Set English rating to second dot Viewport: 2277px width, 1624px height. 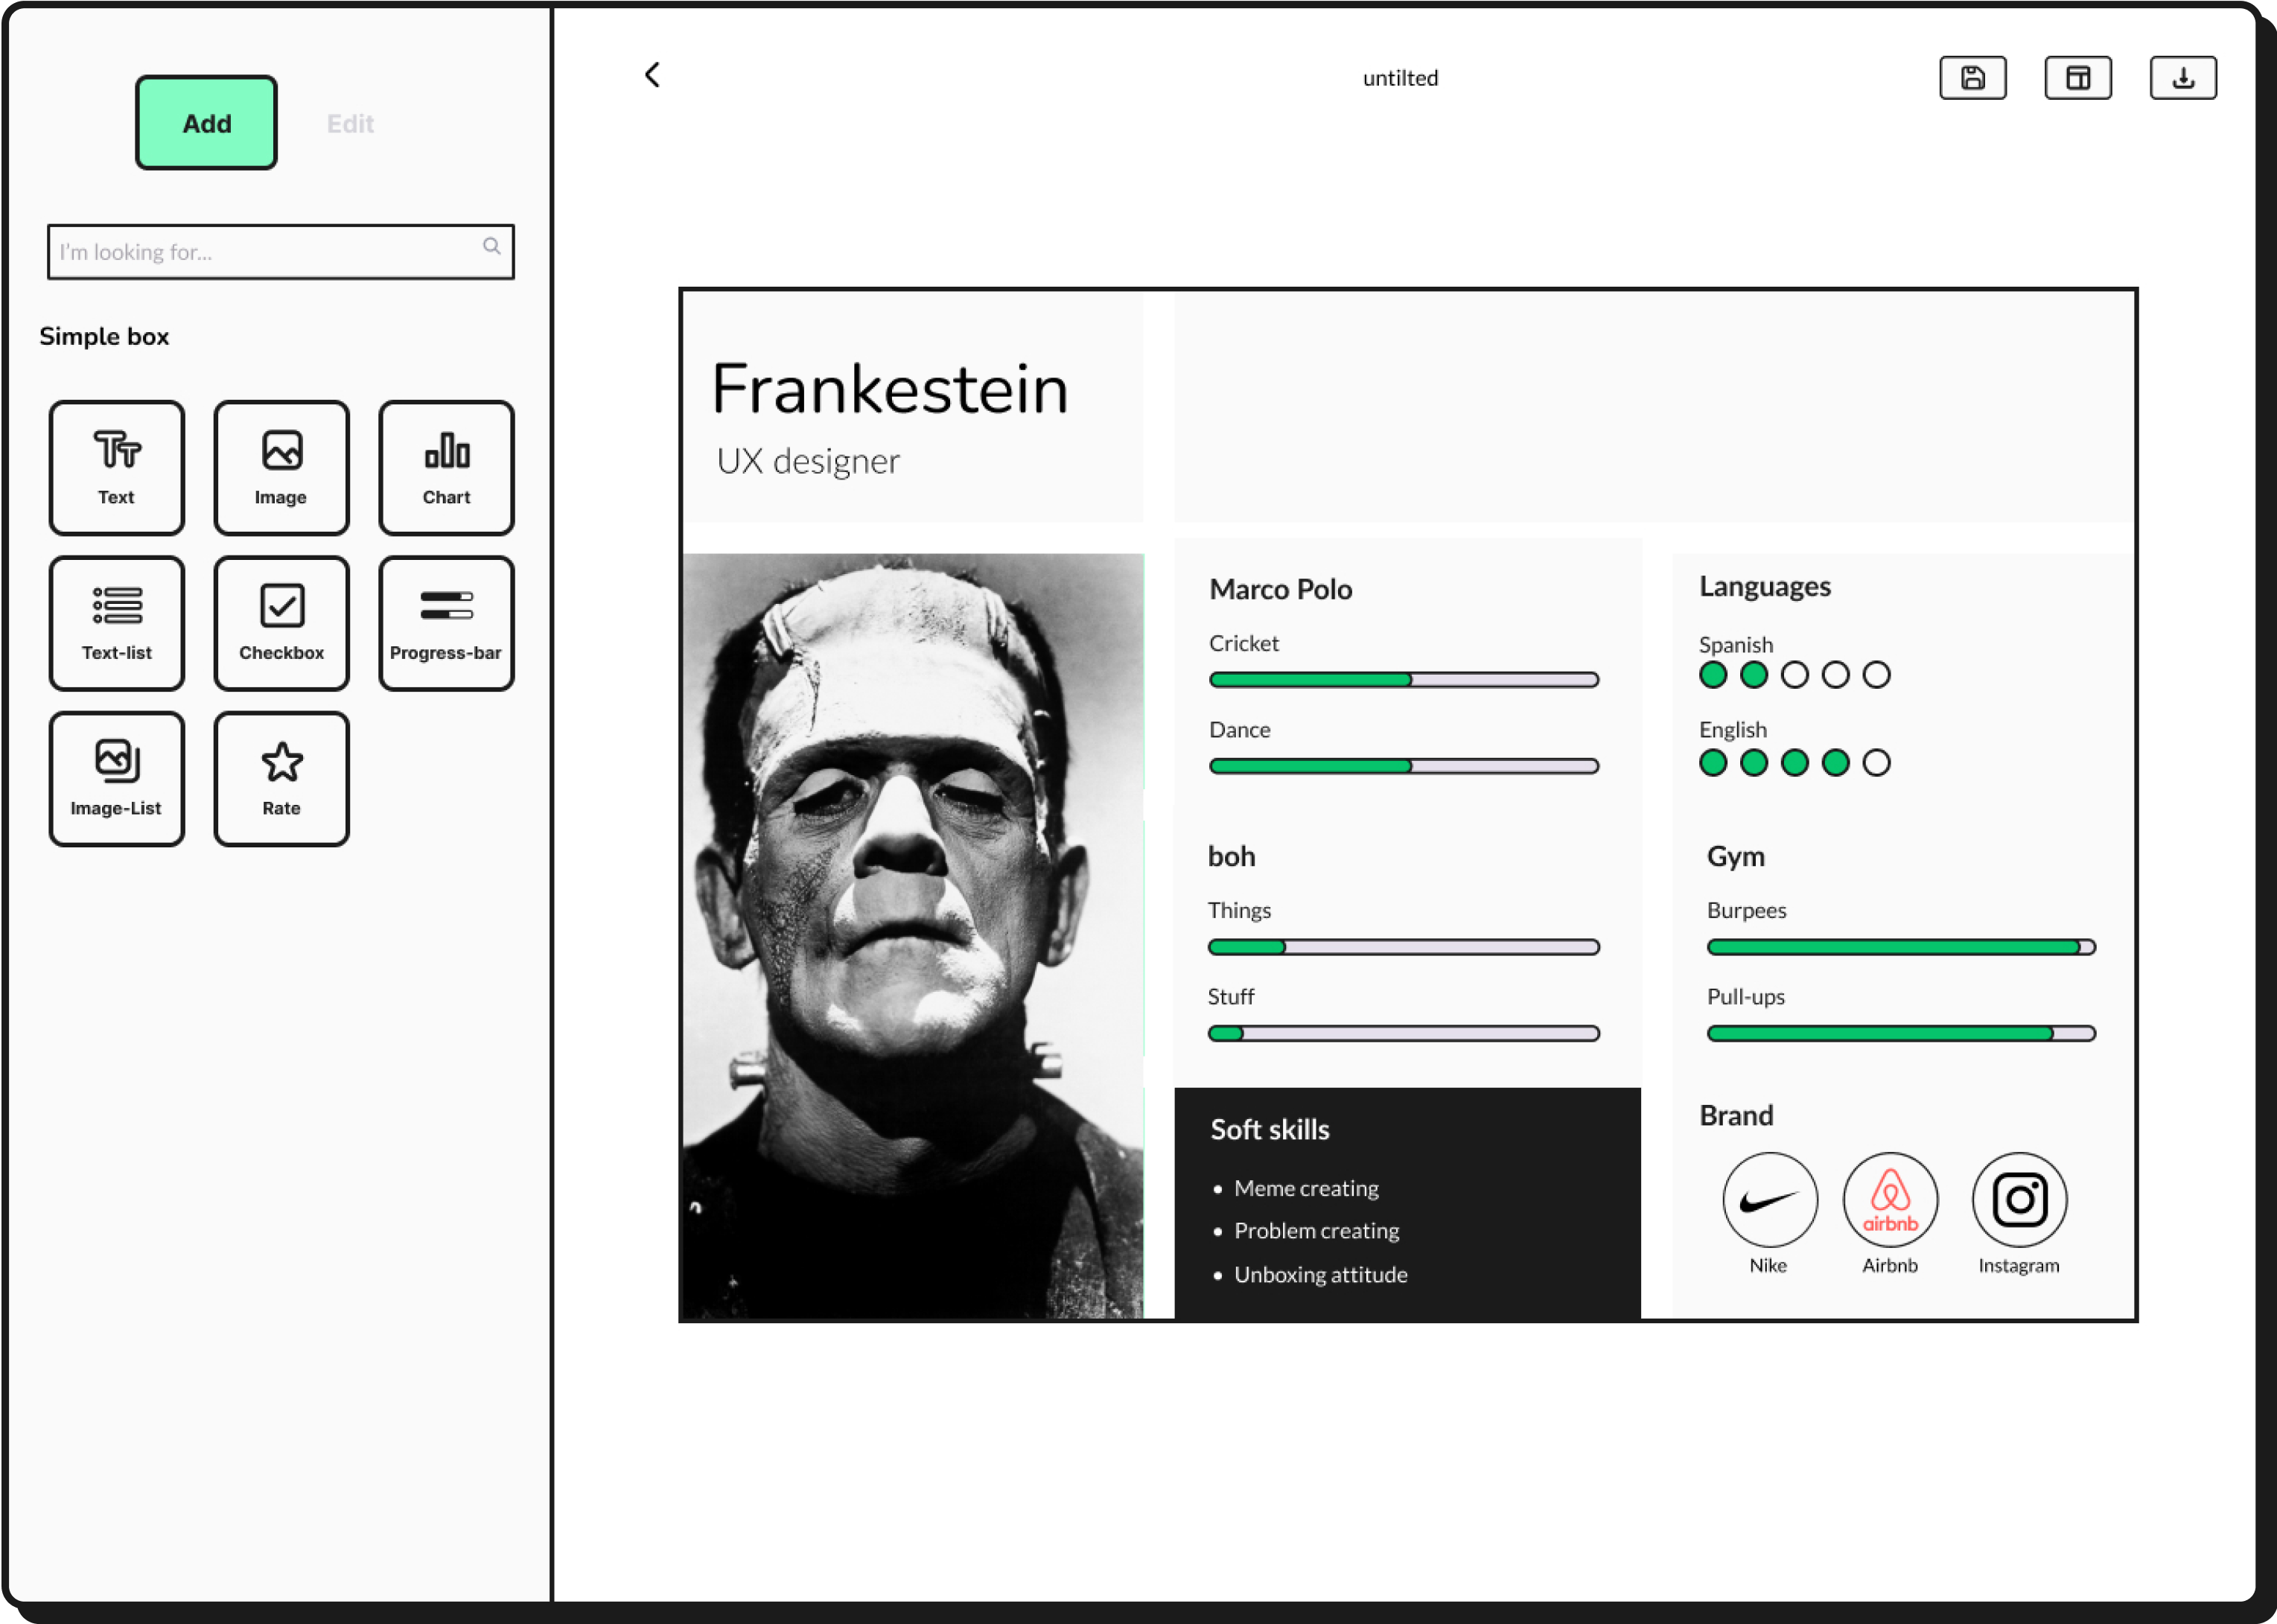pos(1754,763)
